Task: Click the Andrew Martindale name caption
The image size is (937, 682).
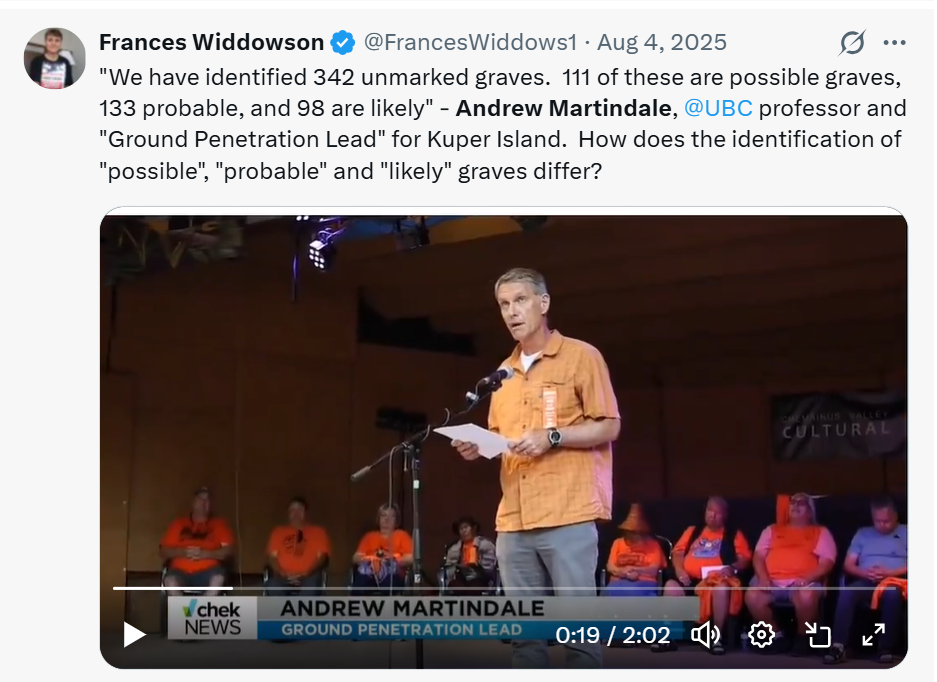Action: (x=412, y=608)
